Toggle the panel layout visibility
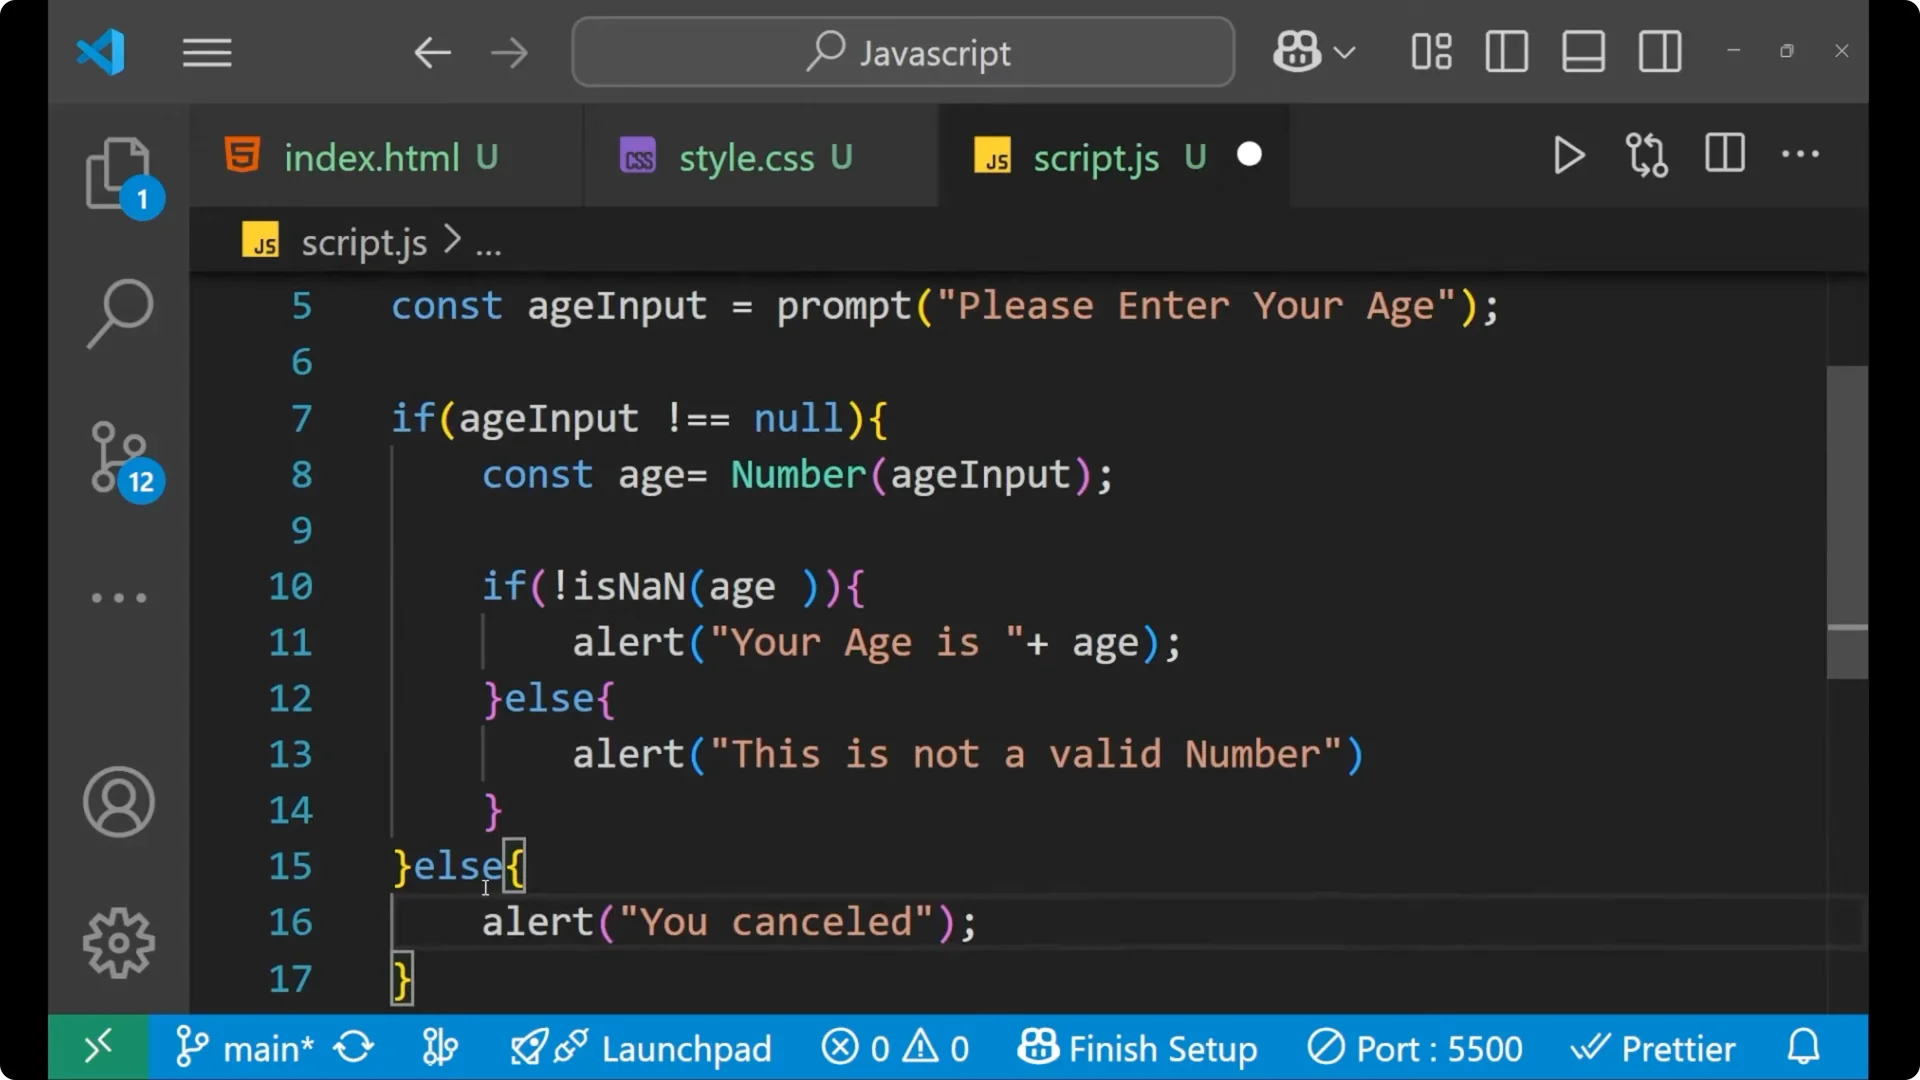Image resolution: width=1920 pixels, height=1080 pixels. coord(1582,52)
